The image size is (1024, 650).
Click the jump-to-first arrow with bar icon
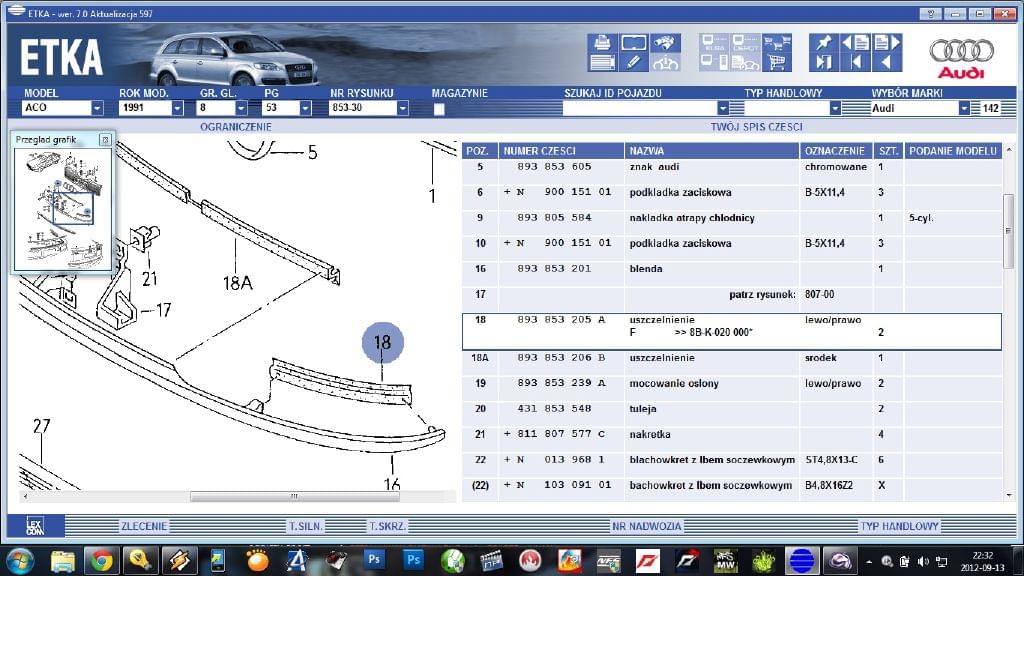tap(856, 62)
